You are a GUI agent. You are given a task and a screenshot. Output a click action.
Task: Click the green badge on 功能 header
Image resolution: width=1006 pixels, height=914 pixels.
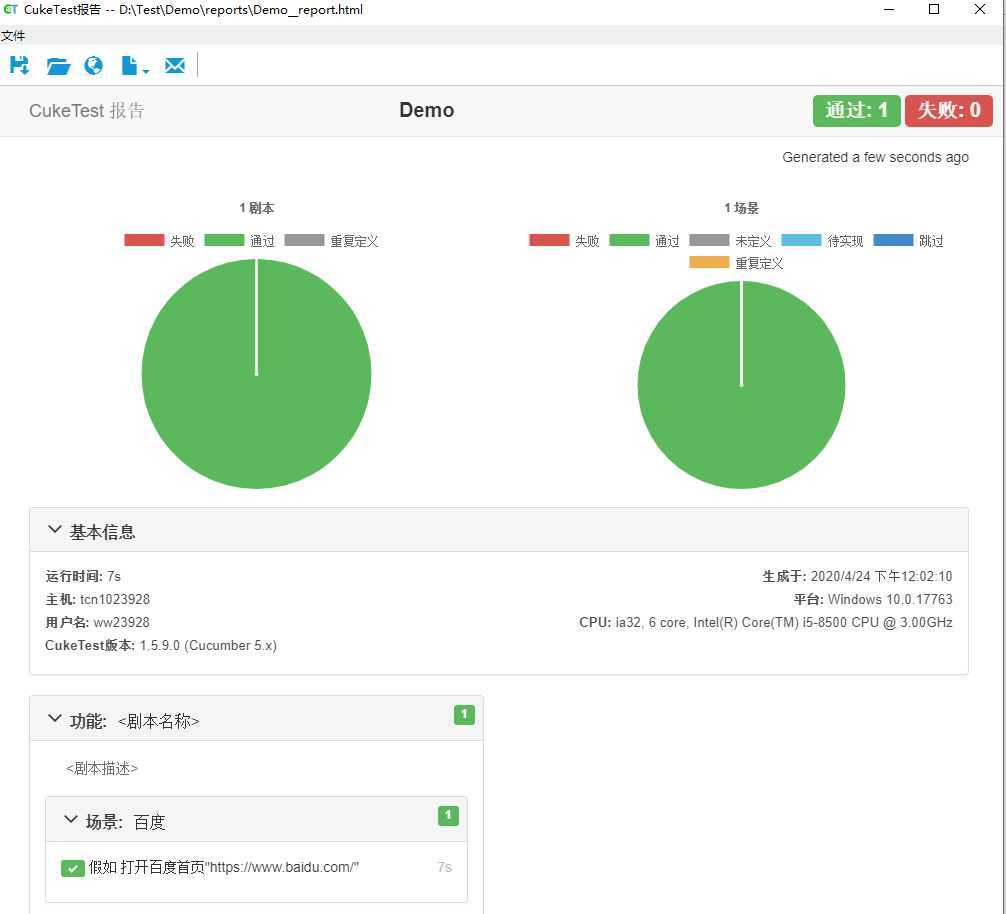click(465, 715)
